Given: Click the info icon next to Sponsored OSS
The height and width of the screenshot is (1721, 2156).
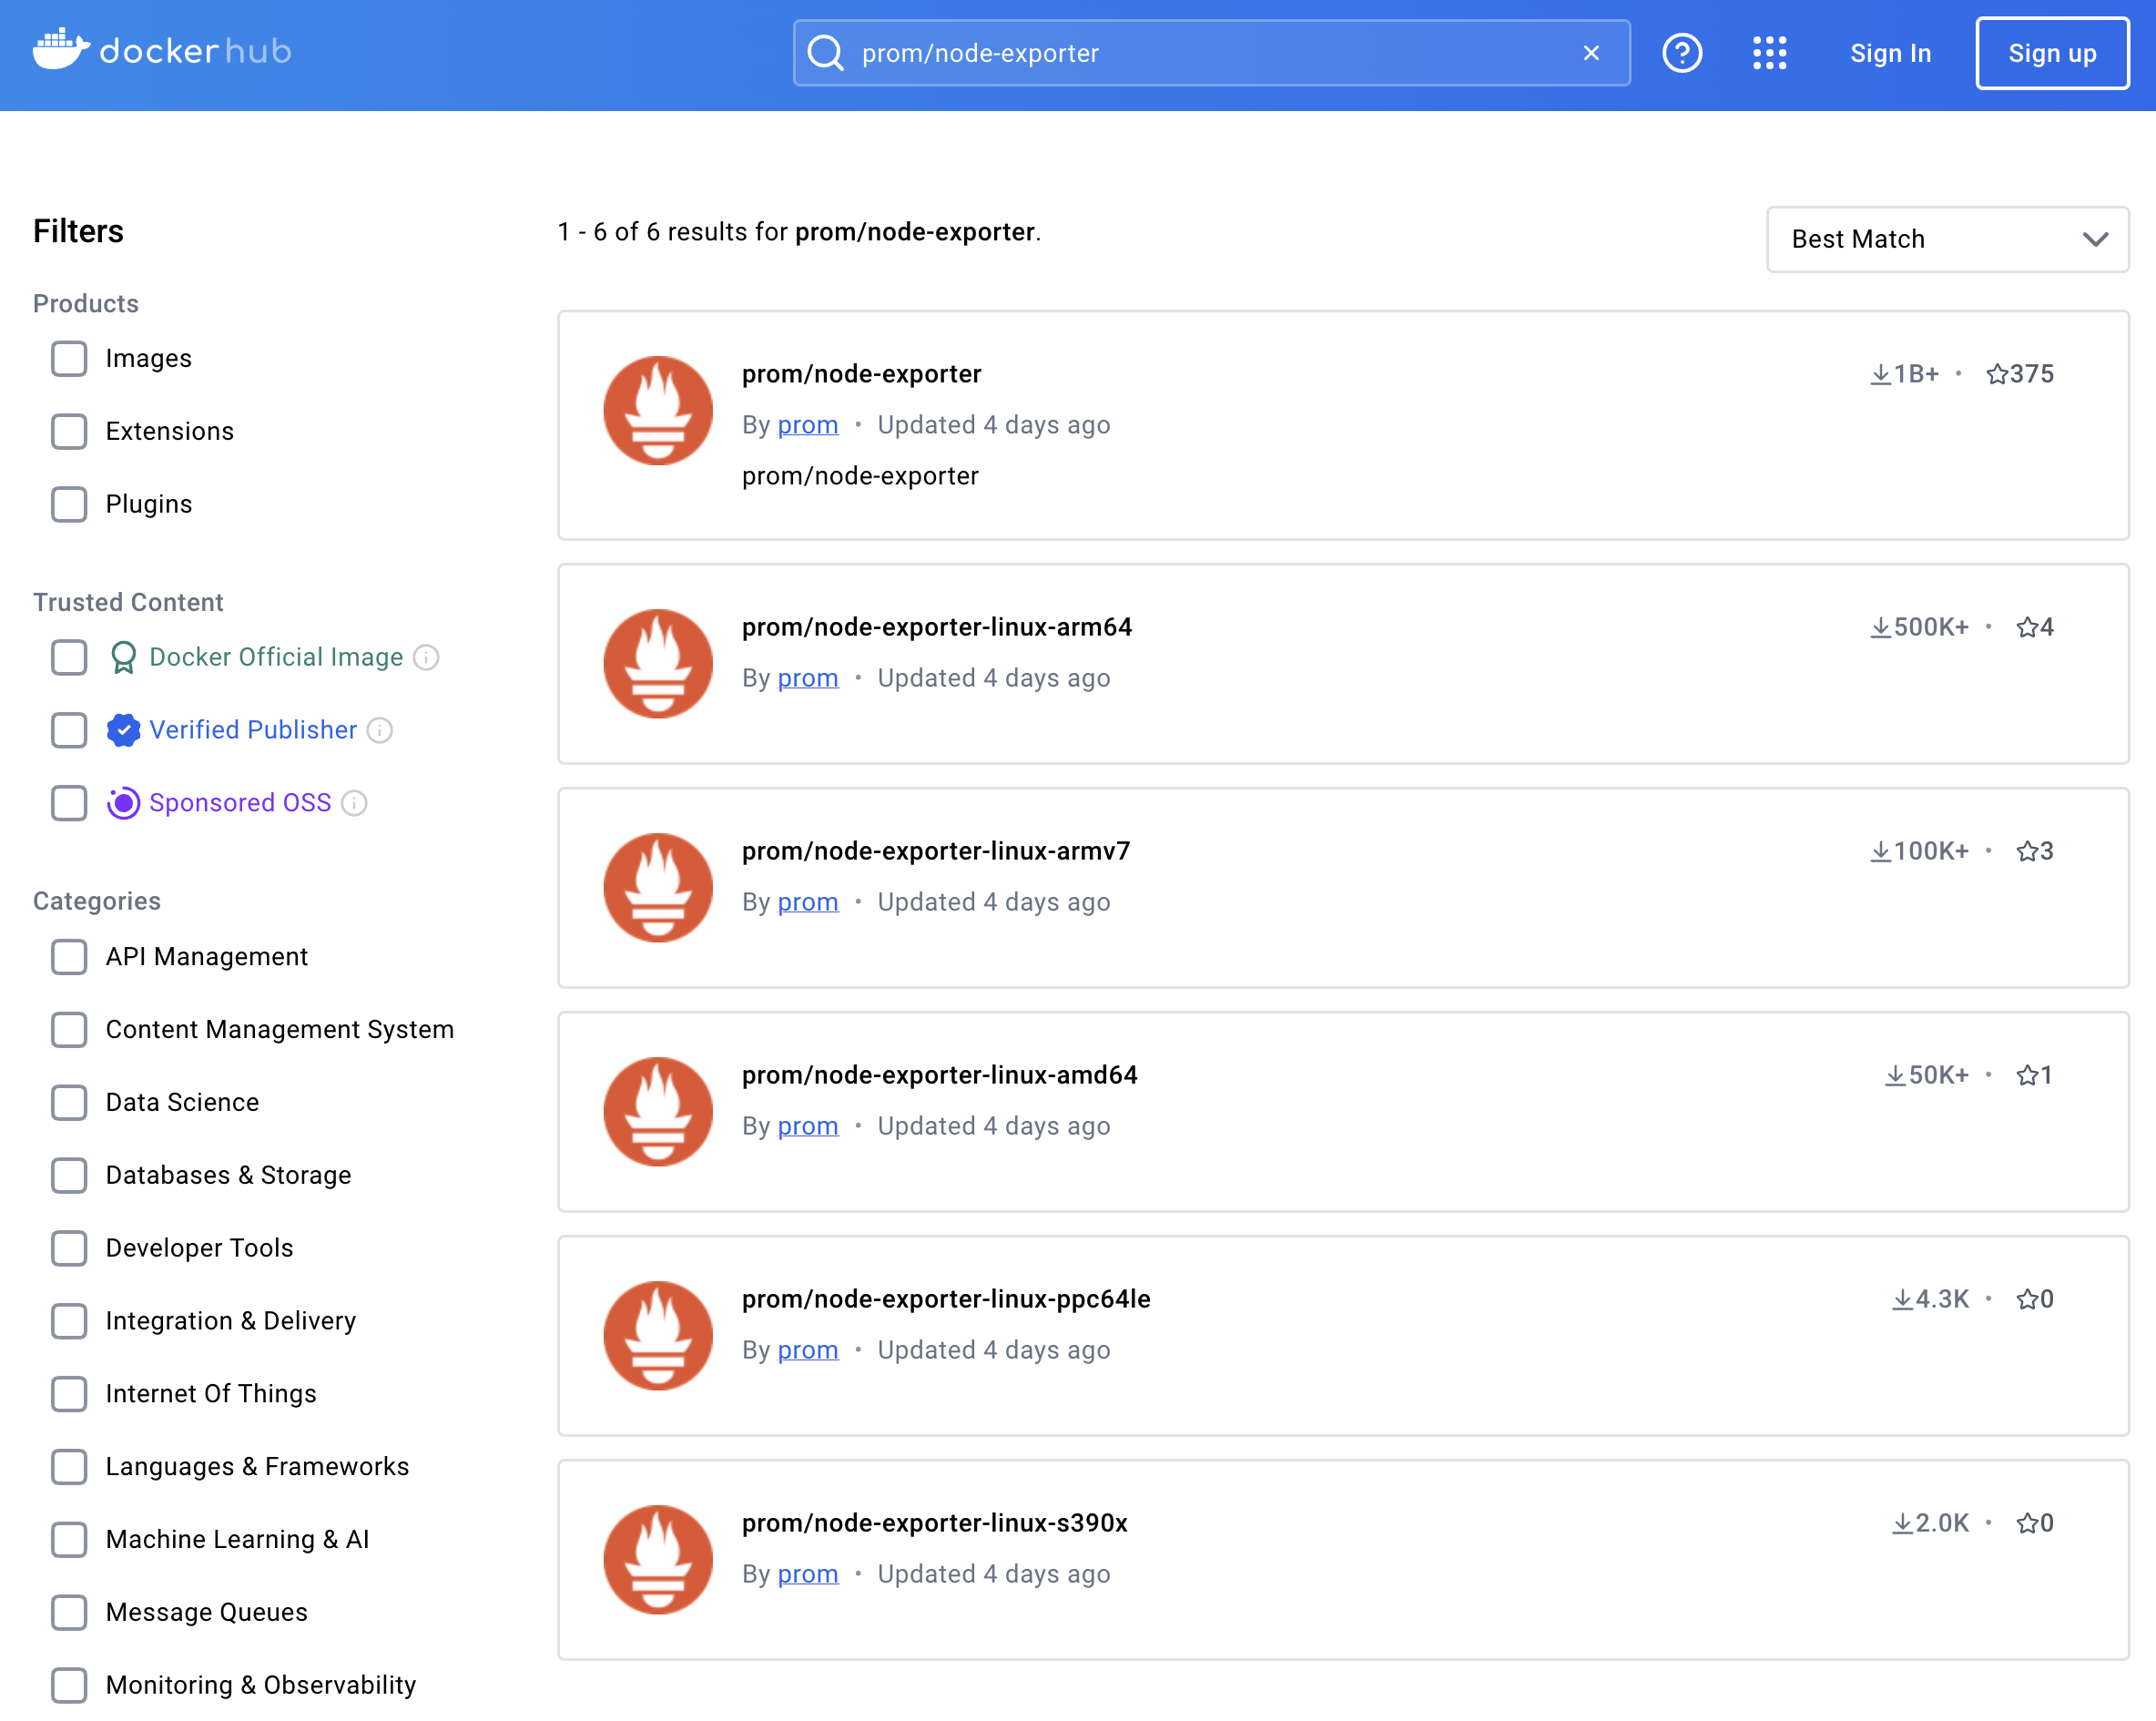Looking at the screenshot, I should (354, 803).
